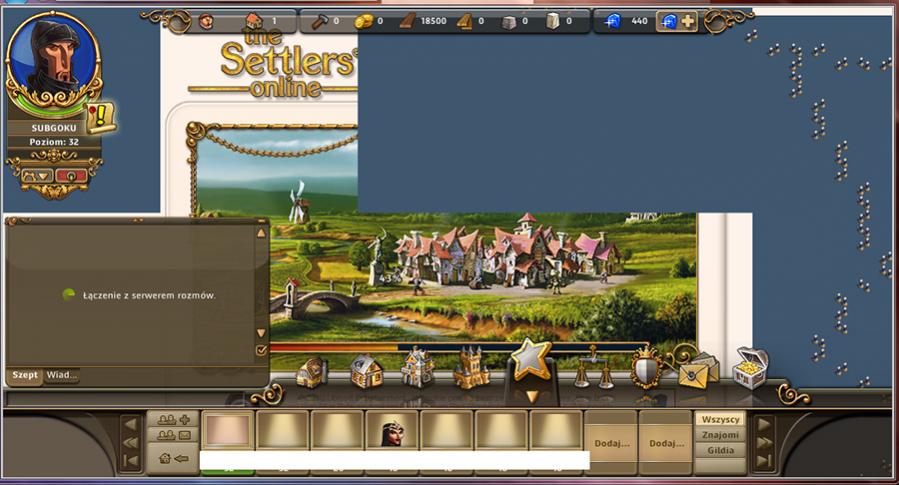Click the SUBGOKU player avatar portrait
The width and height of the screenshot is (899, 485).
point(53,60)
